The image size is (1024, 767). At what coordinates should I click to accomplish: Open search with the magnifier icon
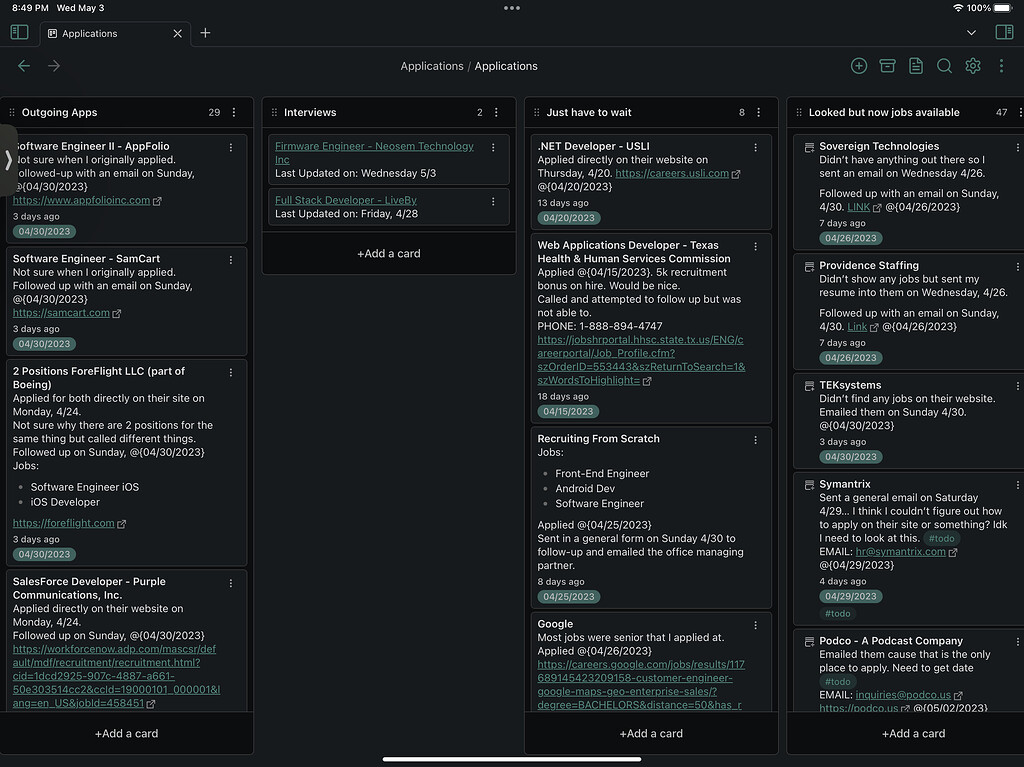(x=944, y=65)
